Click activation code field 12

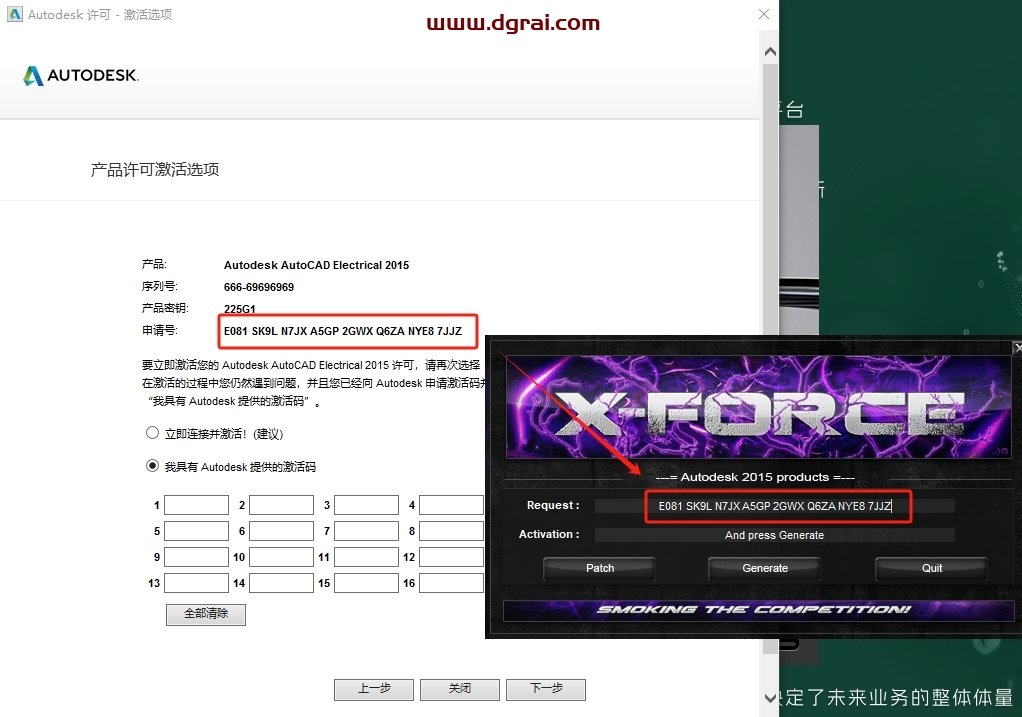tap(451, 557)
